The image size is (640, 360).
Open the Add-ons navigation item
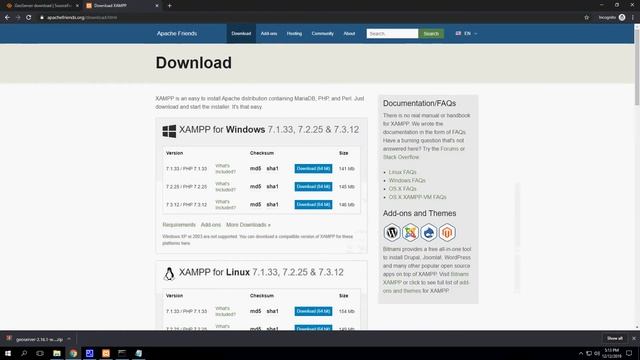click(x=269, y=33)
